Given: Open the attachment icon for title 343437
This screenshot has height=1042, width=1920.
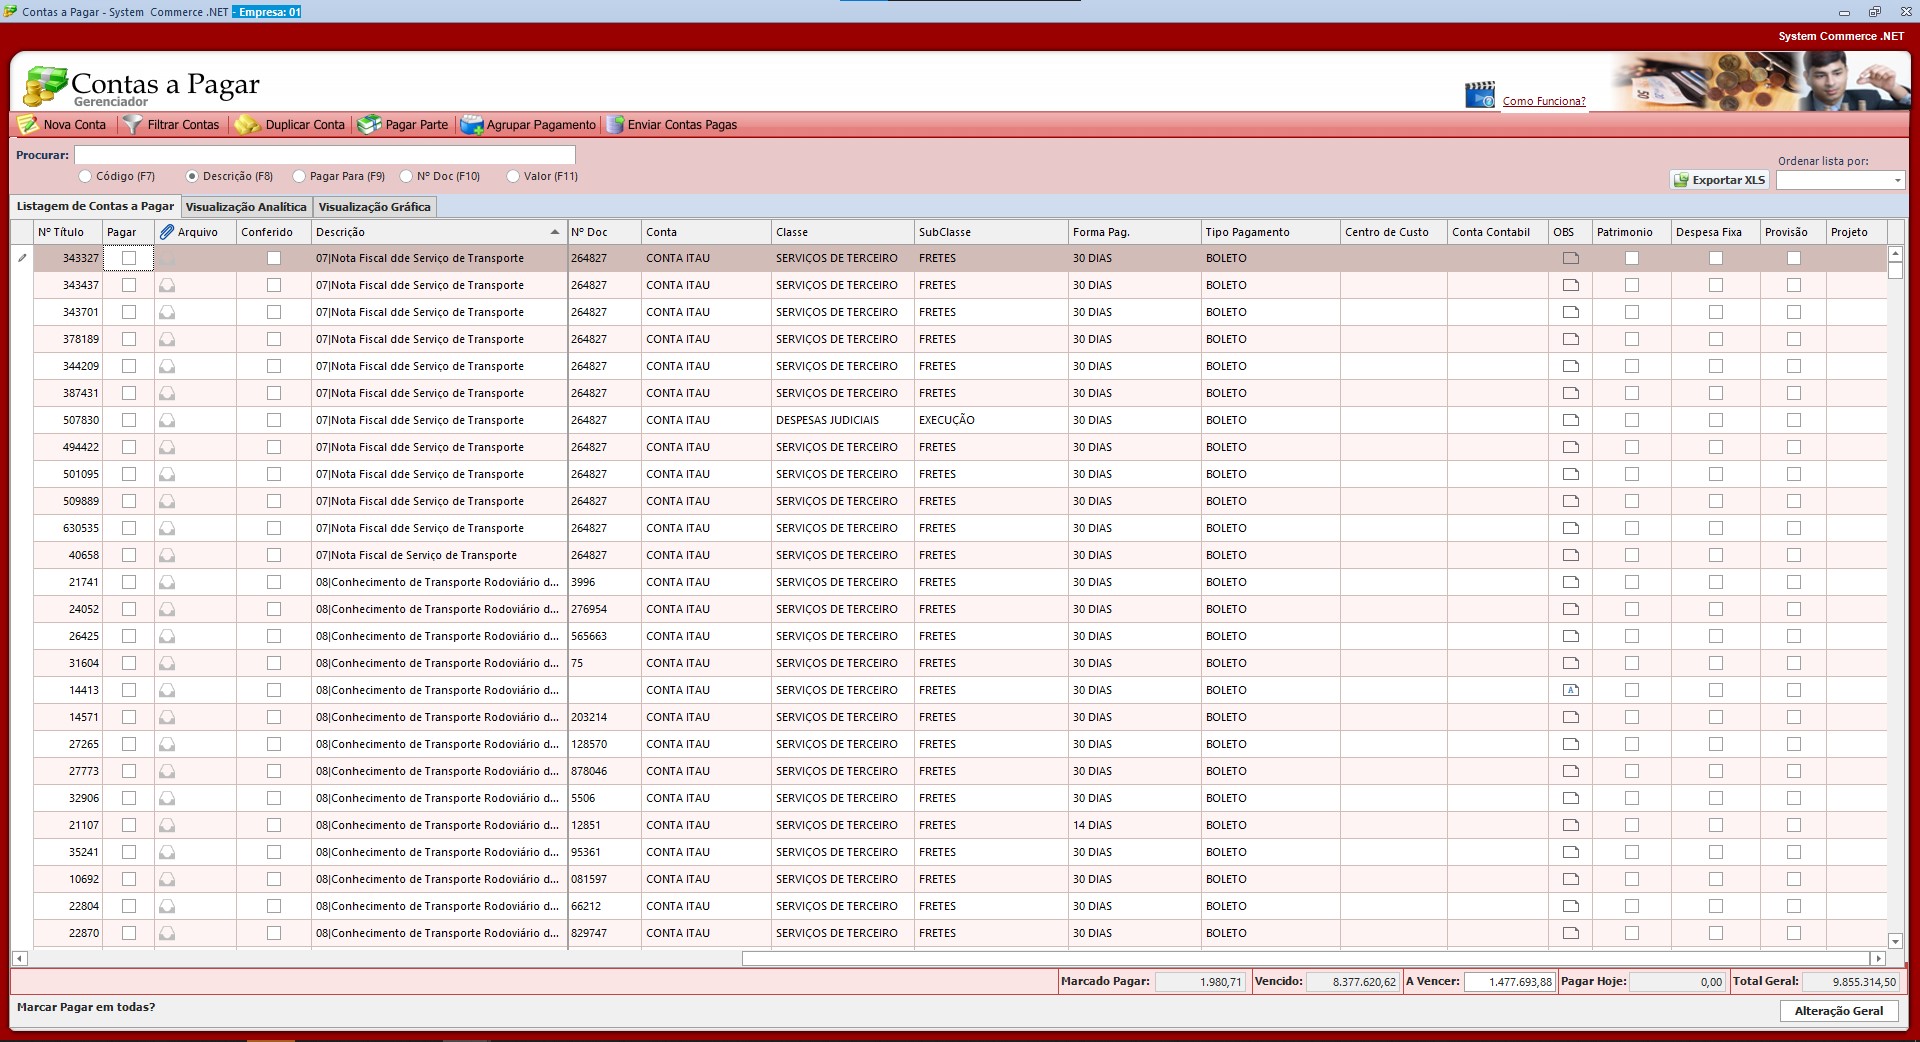Looking at the screenshot, I should [167, 285].
